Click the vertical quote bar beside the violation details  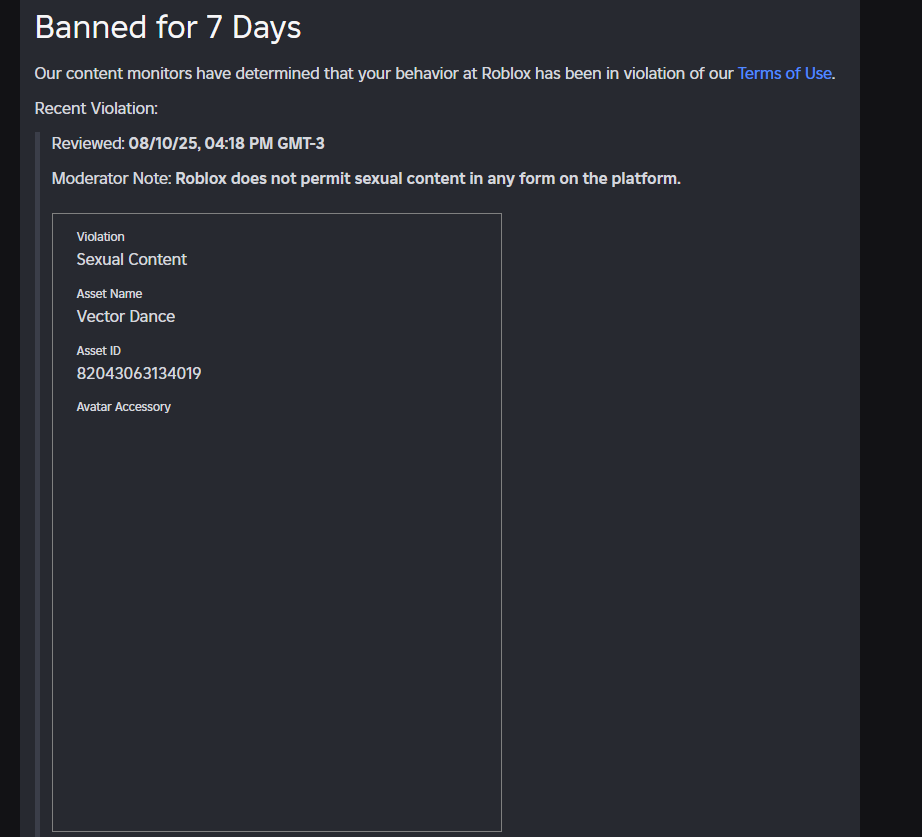(37, 480)
